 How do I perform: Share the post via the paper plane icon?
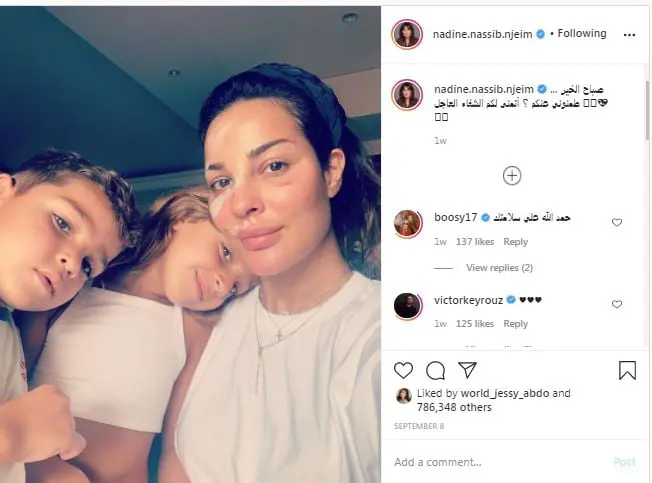click(x=467, y=370)
